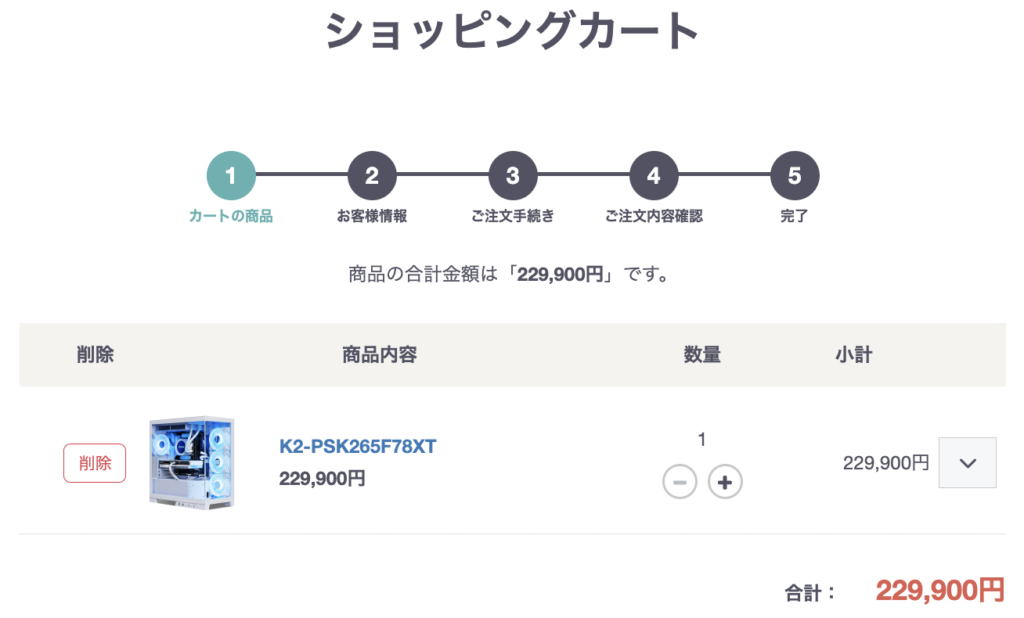The height and width of the screenshot is (618, 1024).
Task: Select the カートの商品 step label
Action: coord(231,216)
